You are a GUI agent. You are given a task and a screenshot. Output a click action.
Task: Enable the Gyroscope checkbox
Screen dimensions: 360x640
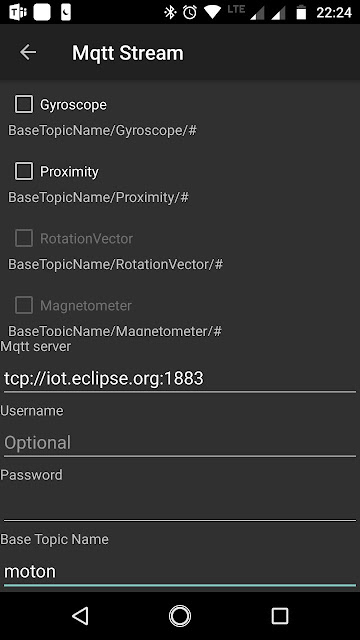[24, 104]
